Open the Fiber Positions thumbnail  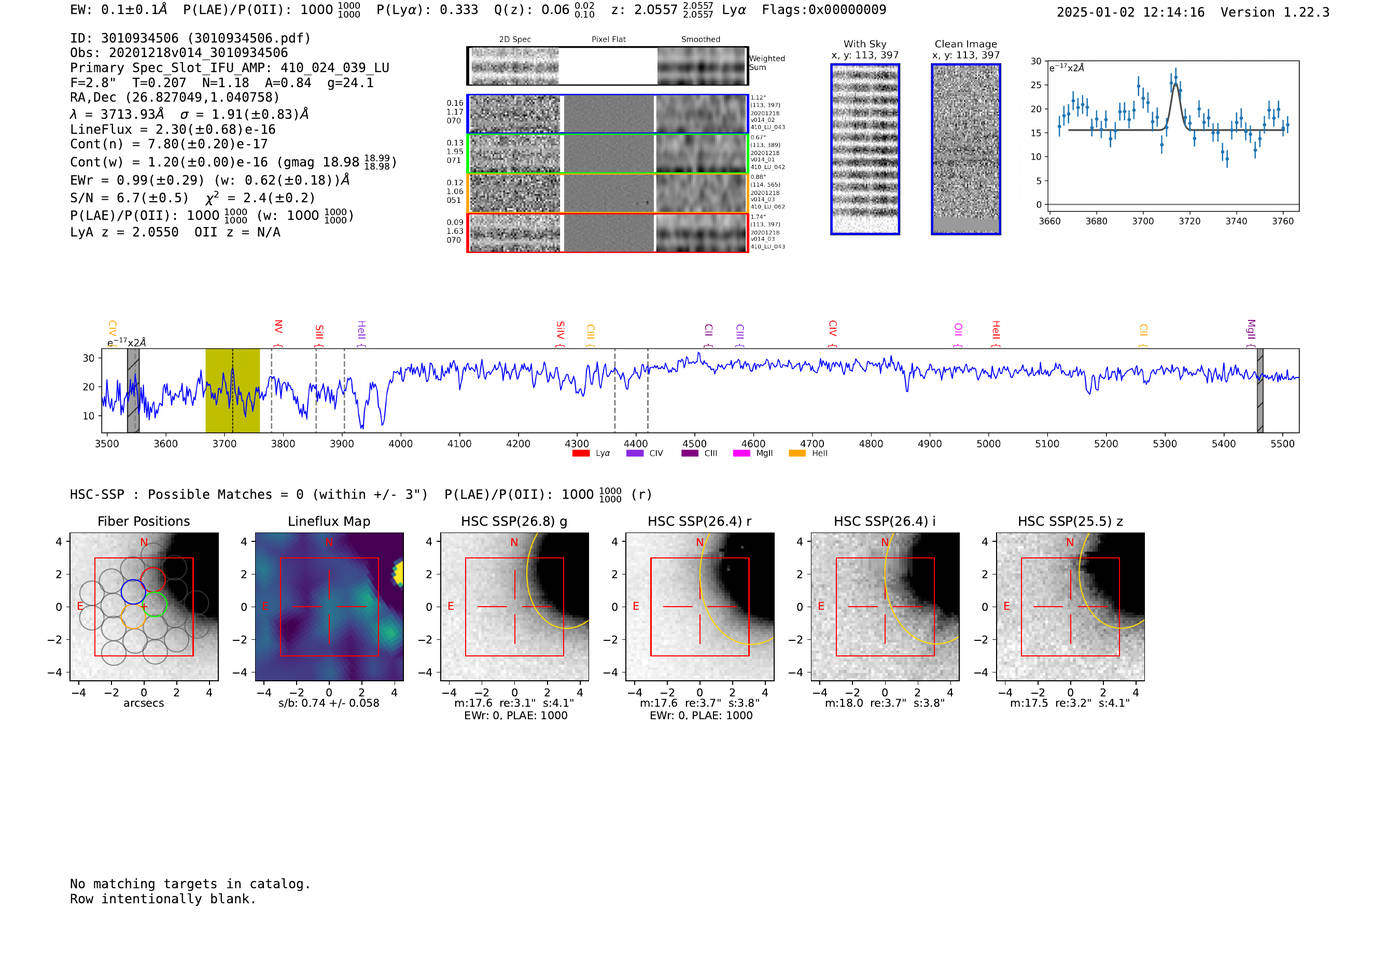[x=143, y=607]
